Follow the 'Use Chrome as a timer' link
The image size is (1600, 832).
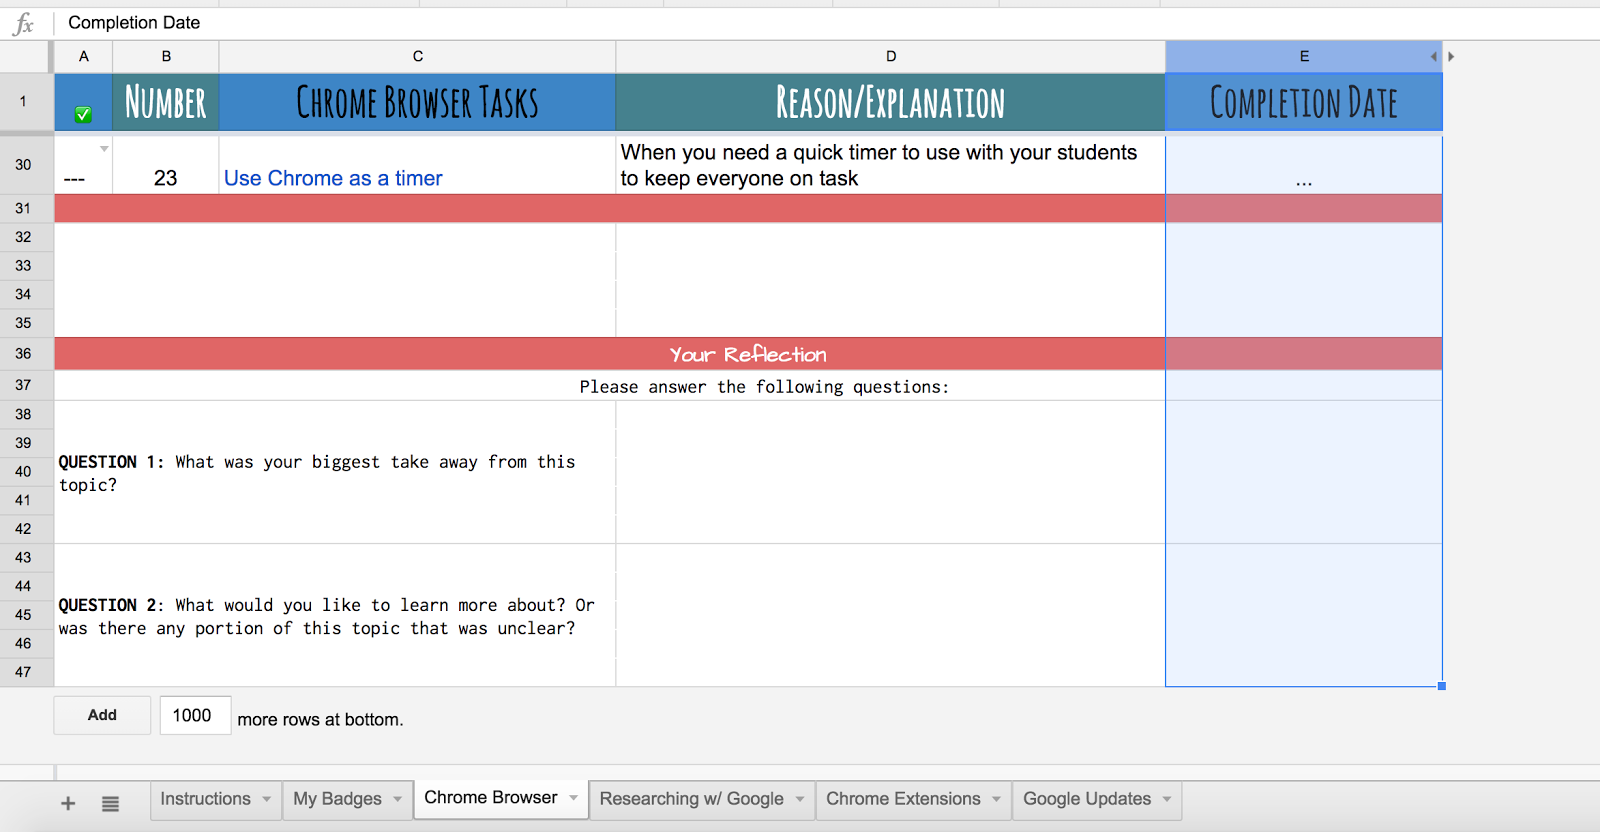[333, 178]
